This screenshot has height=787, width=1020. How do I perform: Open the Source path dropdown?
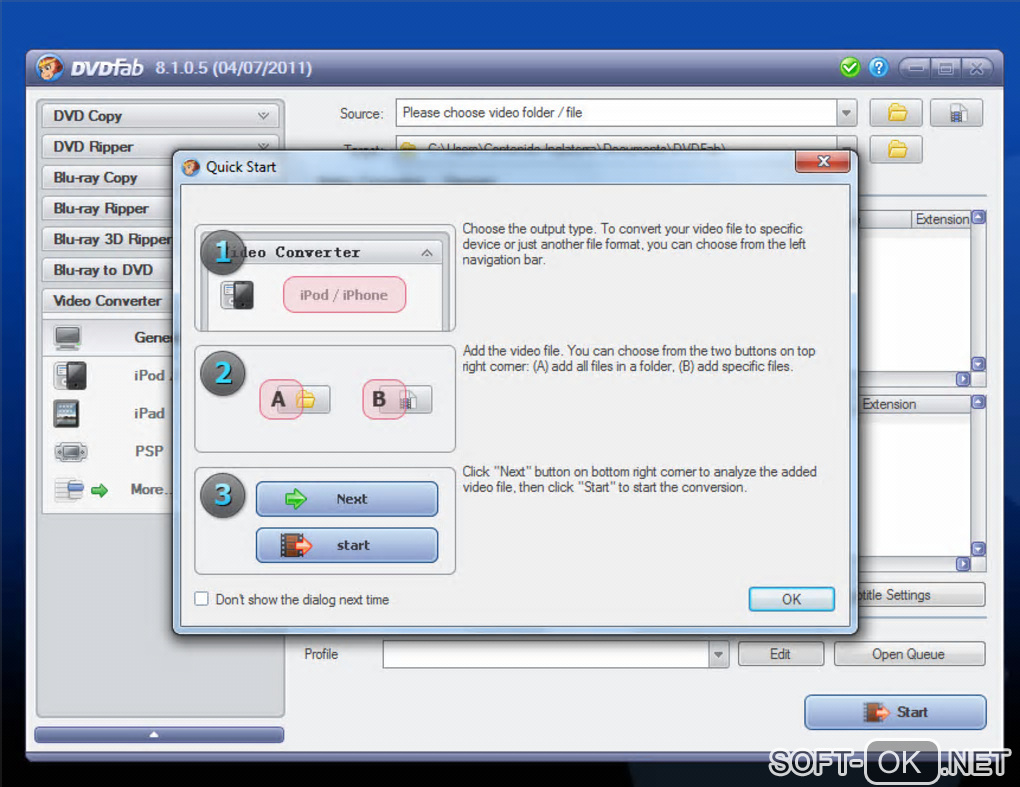[846, 113]
